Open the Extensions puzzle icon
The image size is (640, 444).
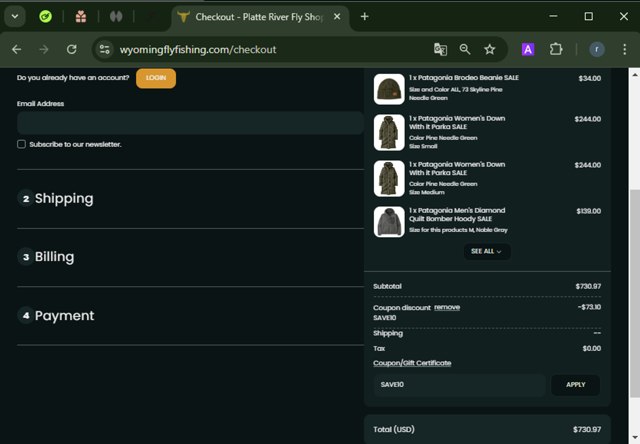[556, 50]
